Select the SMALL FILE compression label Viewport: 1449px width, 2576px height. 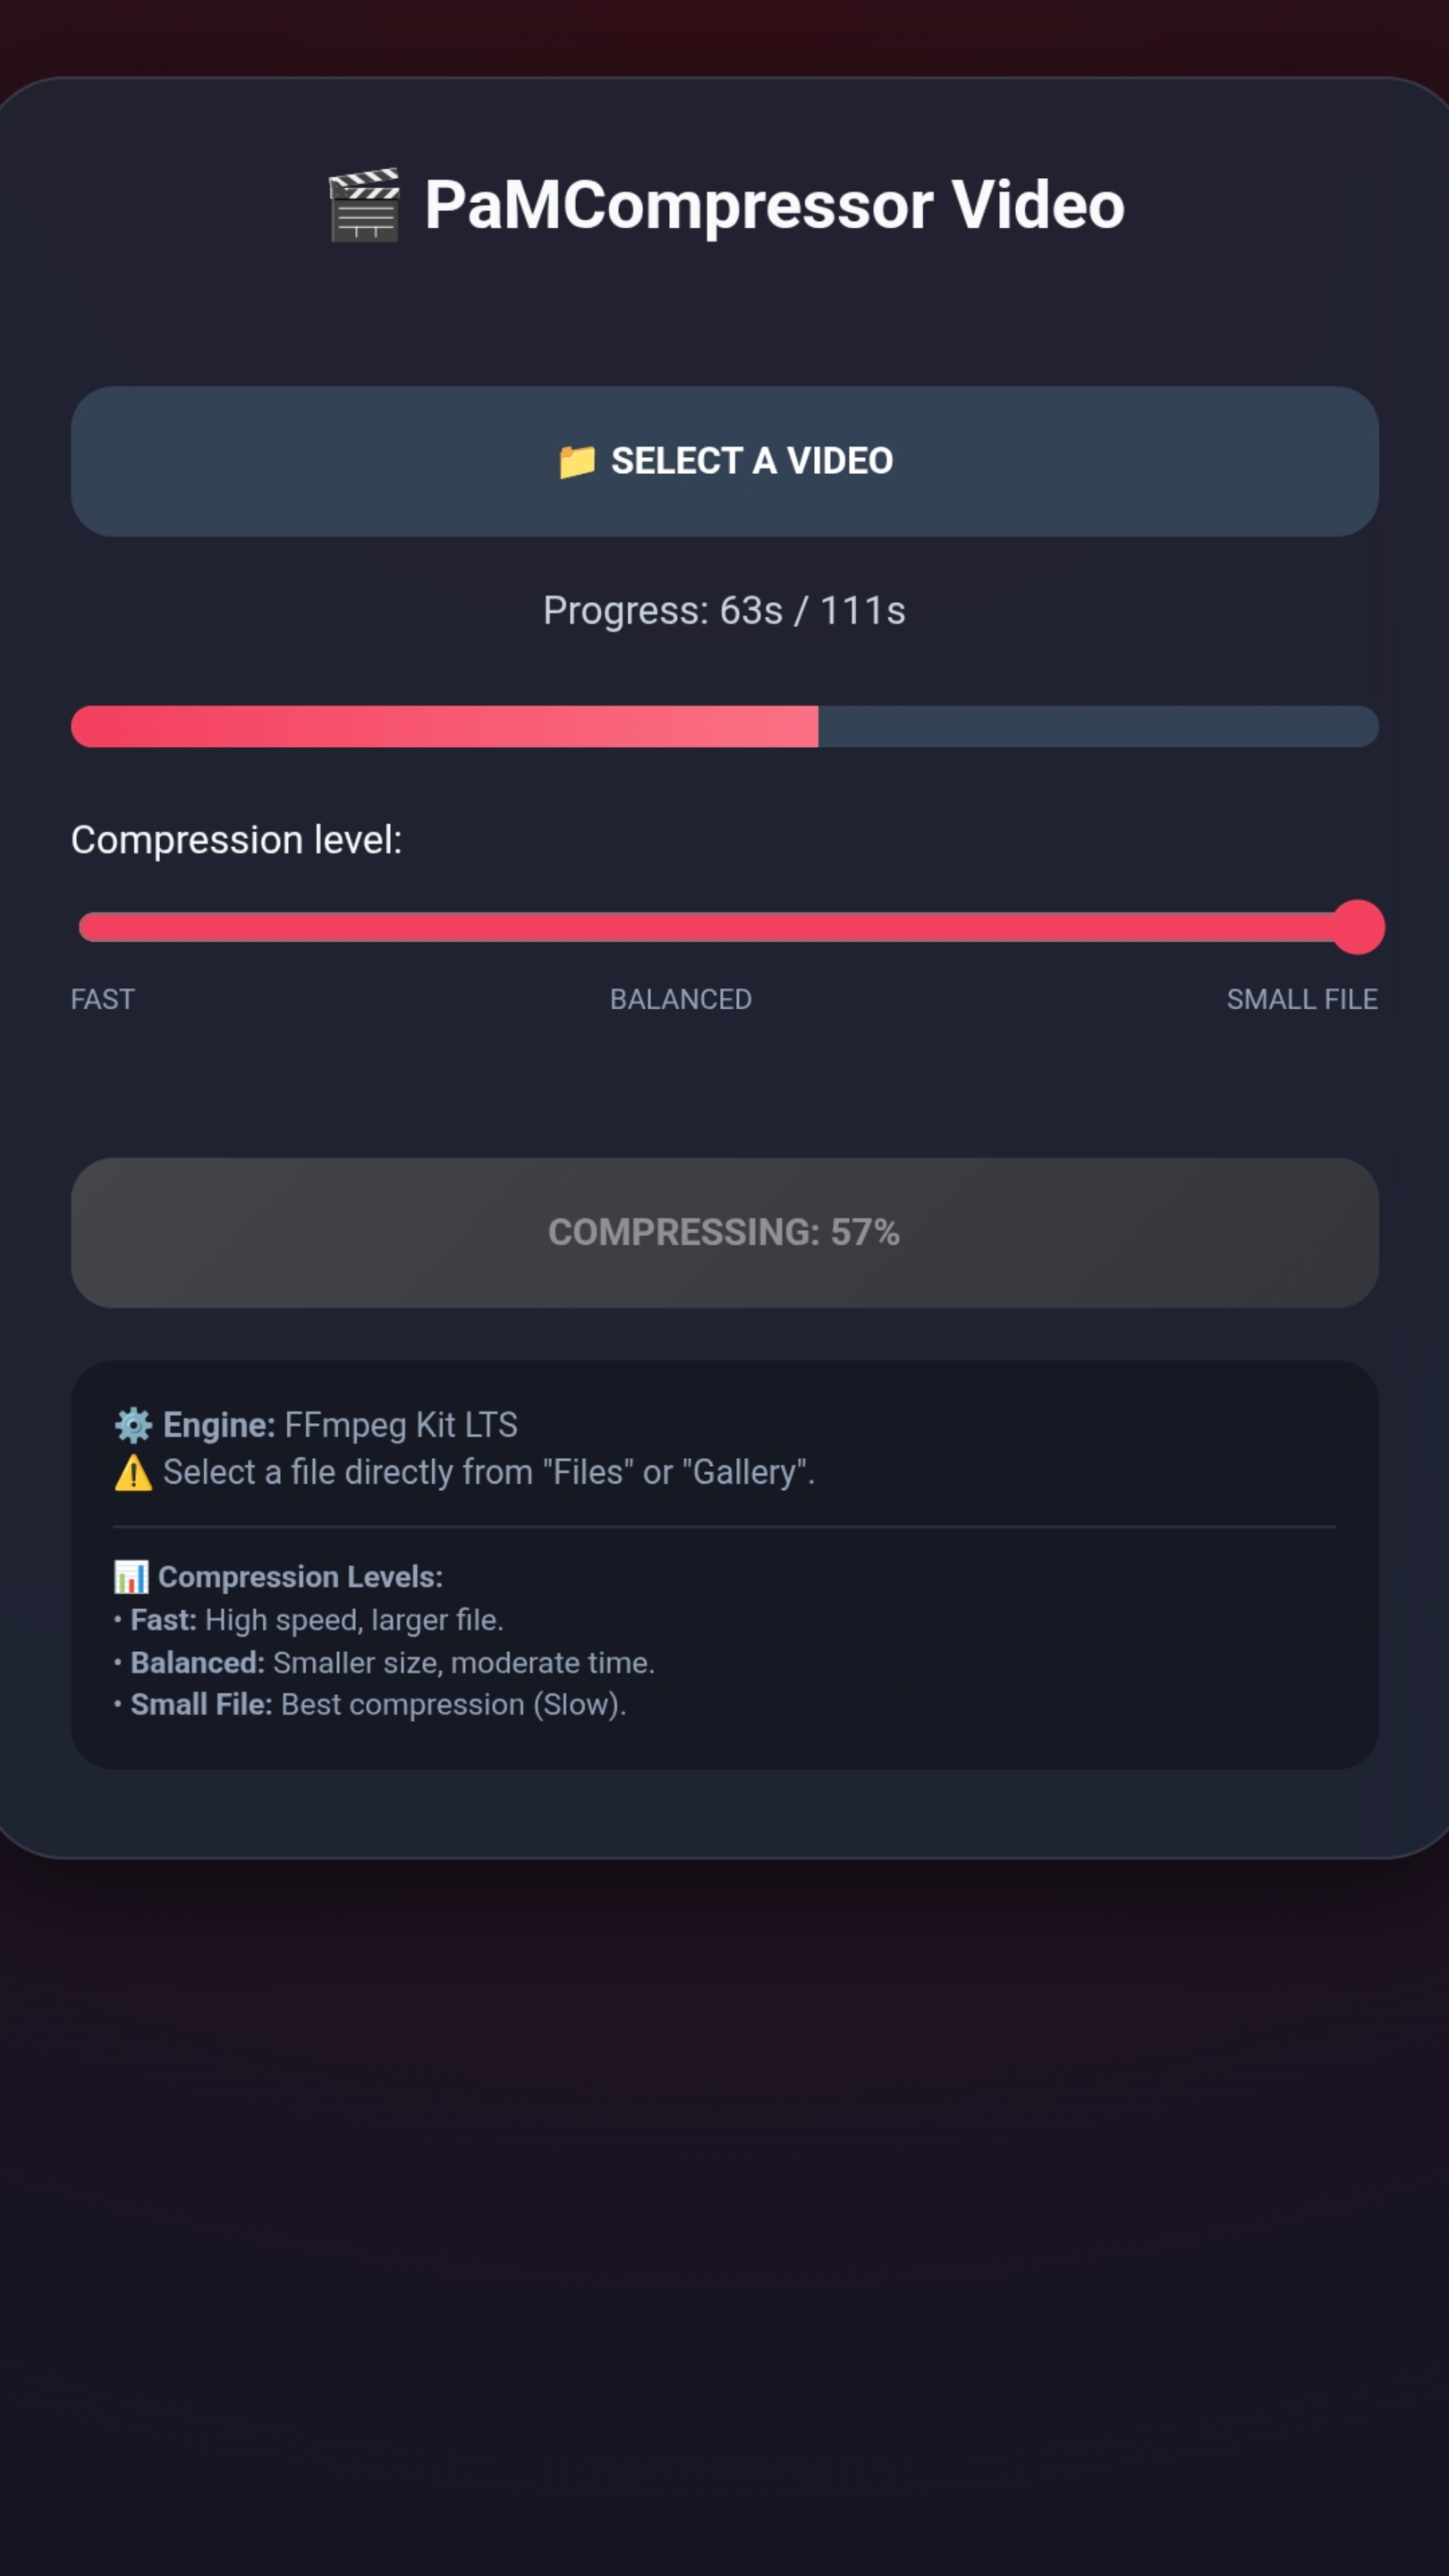[x=1301, y=999]
